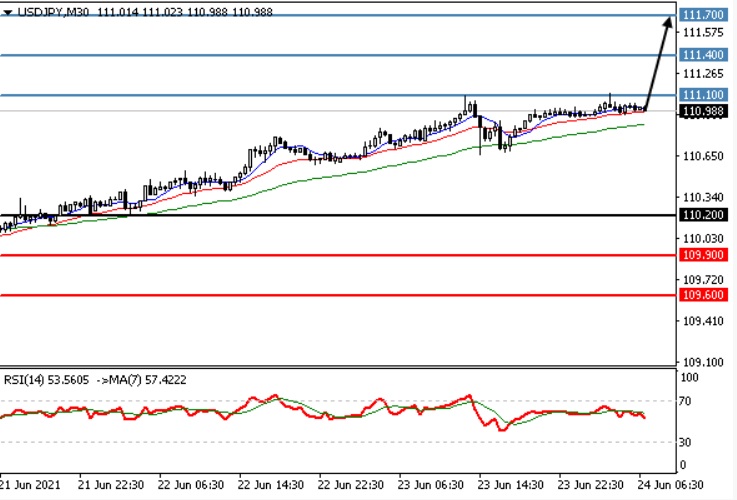Select the red 109.600 support label
737x500 pixels.
click(x=702, y=295)
